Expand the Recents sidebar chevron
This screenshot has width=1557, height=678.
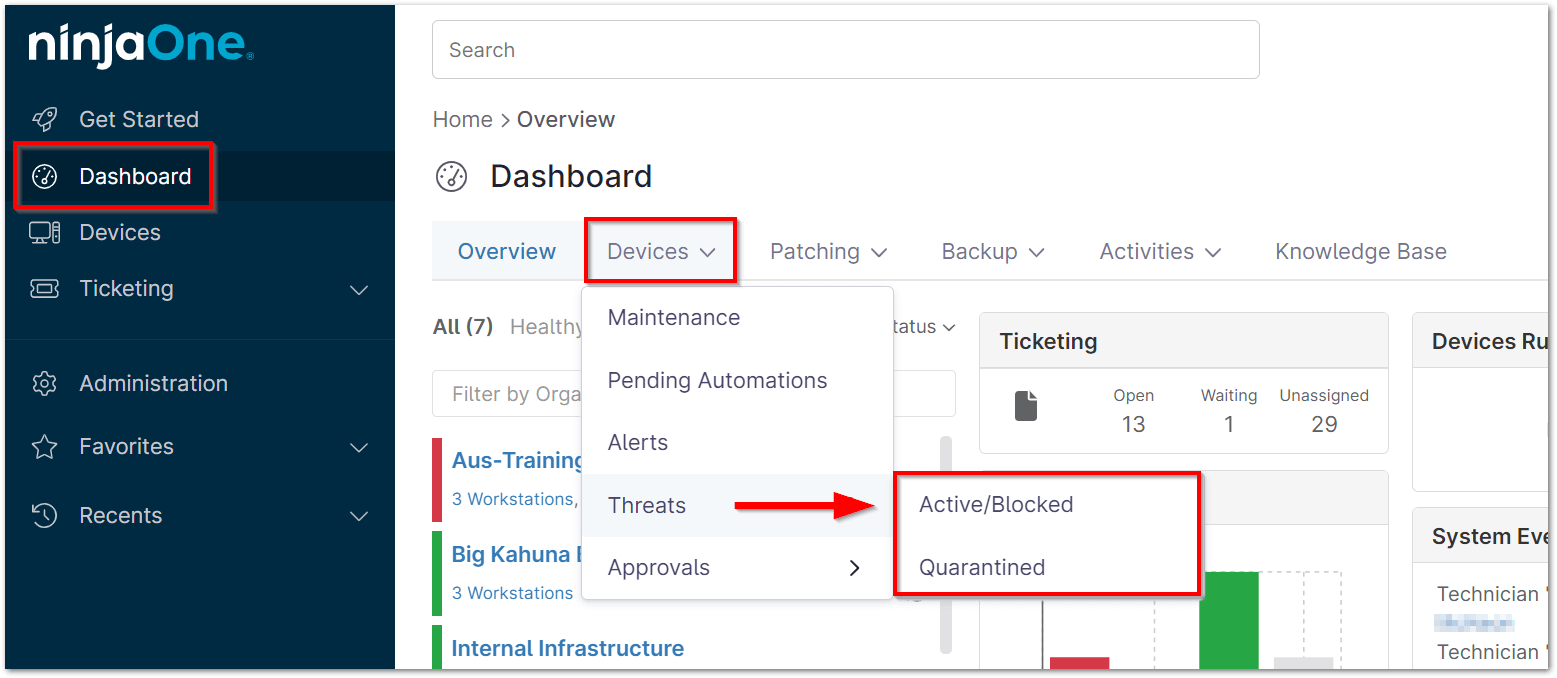(x=359, y=517)
